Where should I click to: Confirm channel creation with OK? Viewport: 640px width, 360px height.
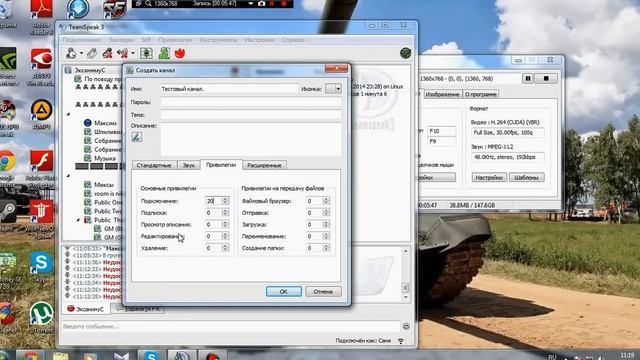pyautogui.click(x=284, y=291)
